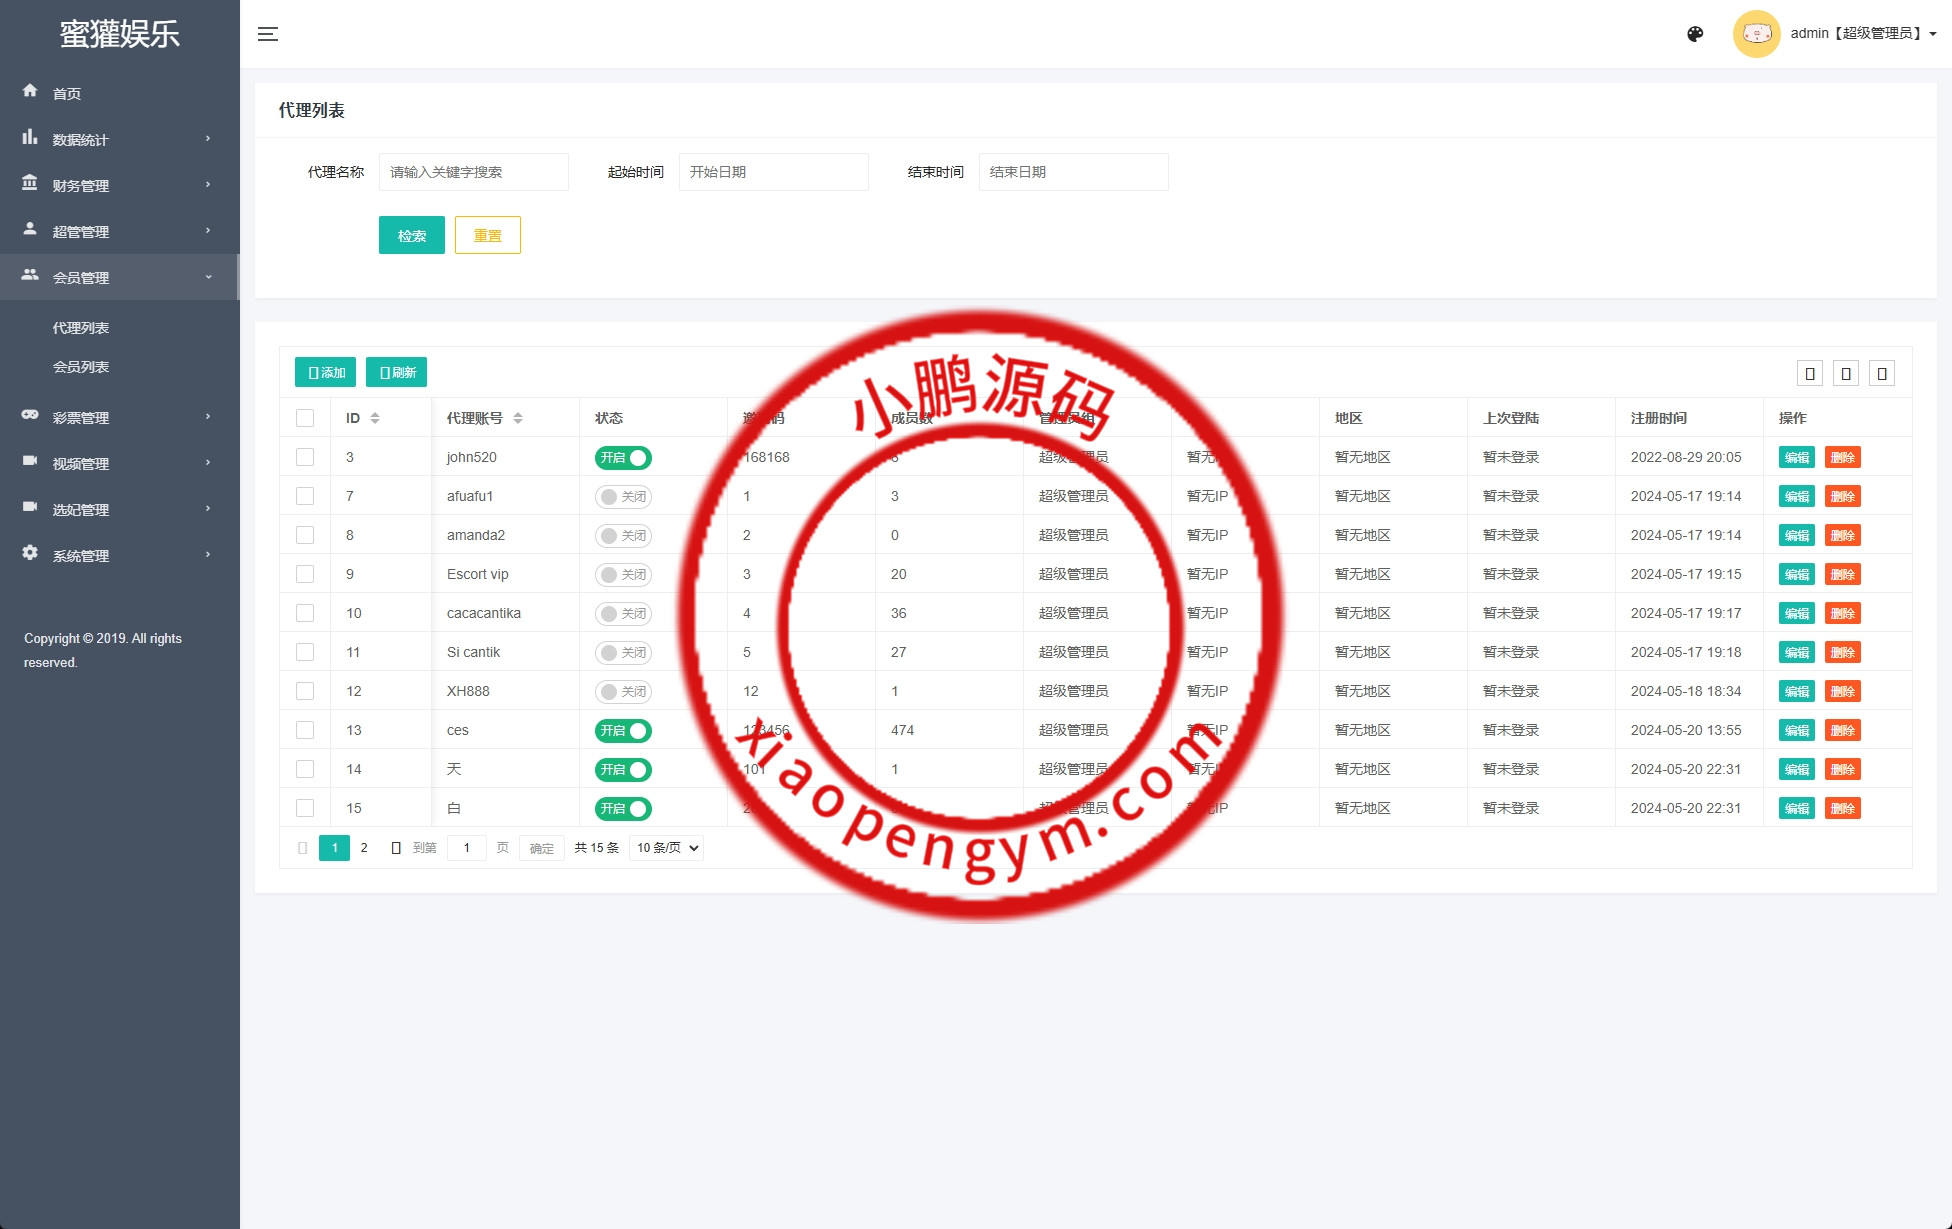Viewport: 1952px width, 1229px height.
Task: Click the 代理名称 keyword search field
Action: coord(473,172)
